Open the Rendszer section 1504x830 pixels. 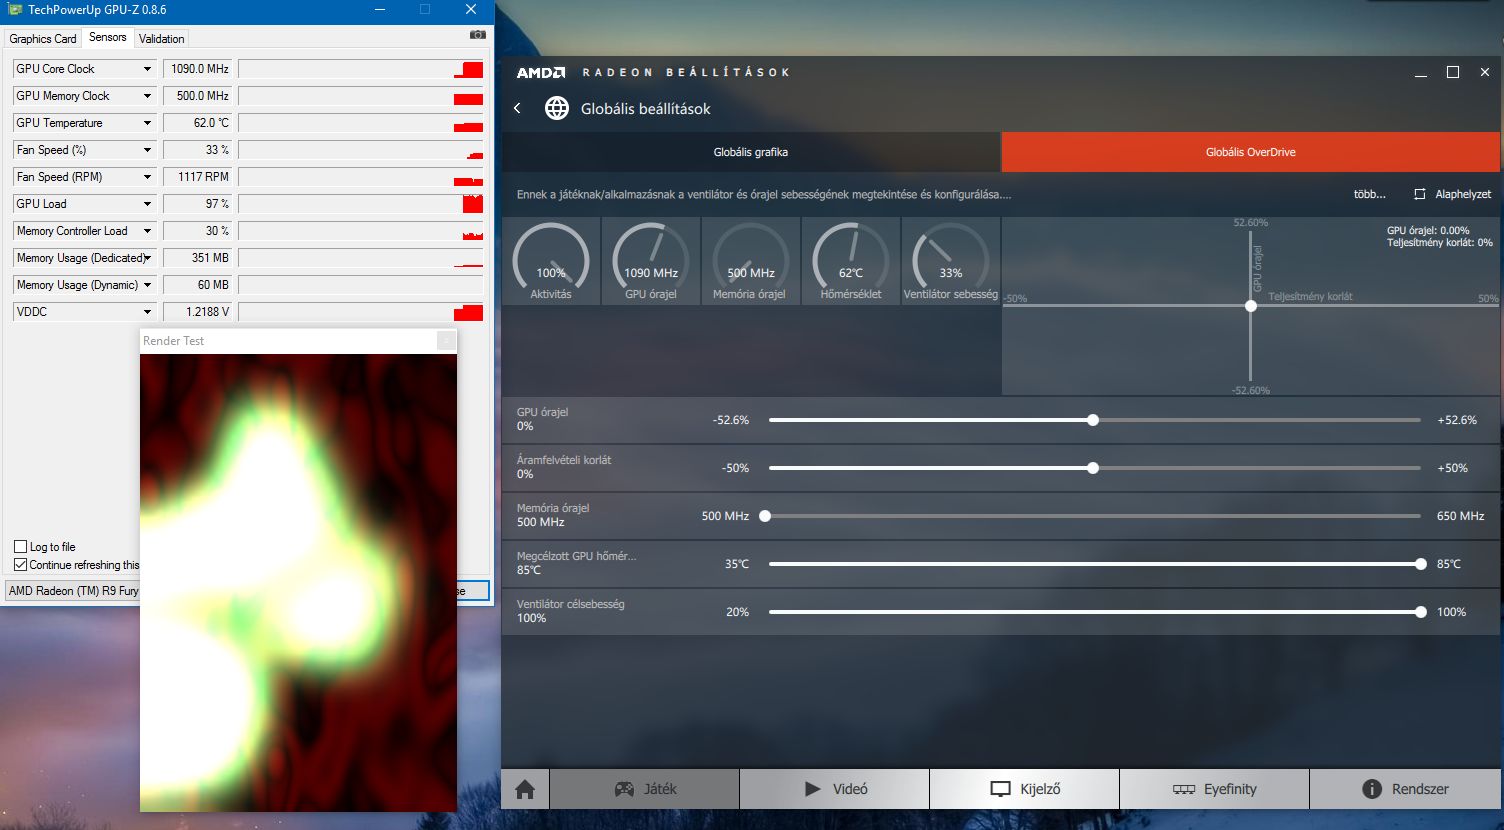(1406, 789)
